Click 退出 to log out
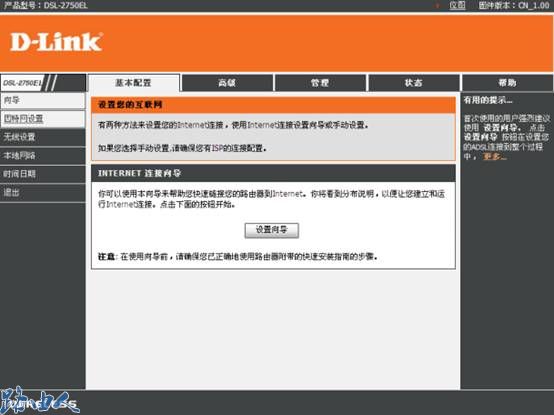Image resolution: width=554 pixels, height=415 pixels. click(x=43, y=192)
